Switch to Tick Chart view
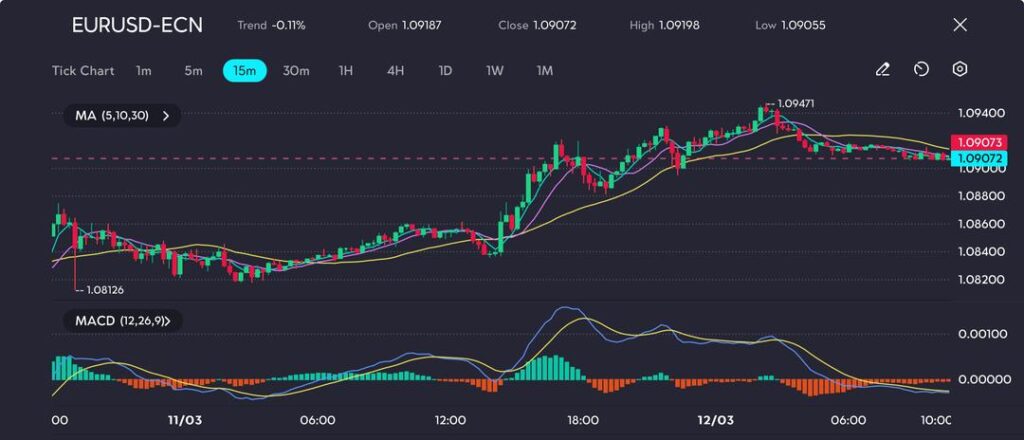 (x=83, y=71)
